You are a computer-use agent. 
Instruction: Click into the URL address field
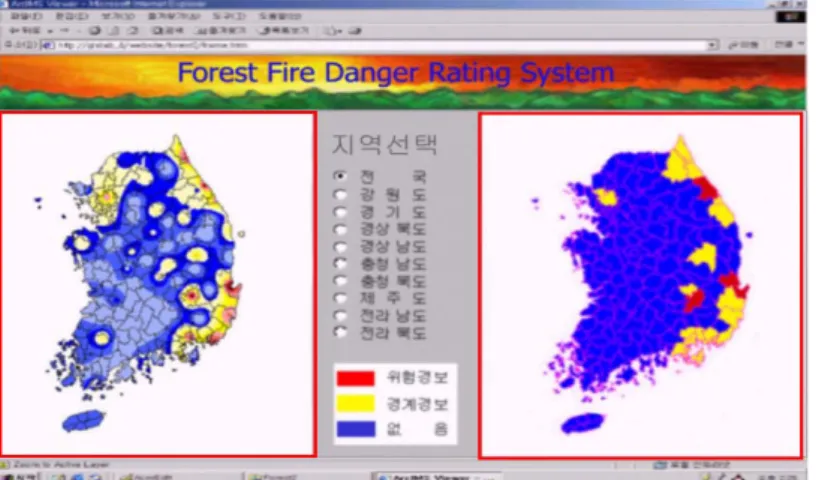point(381,45)
